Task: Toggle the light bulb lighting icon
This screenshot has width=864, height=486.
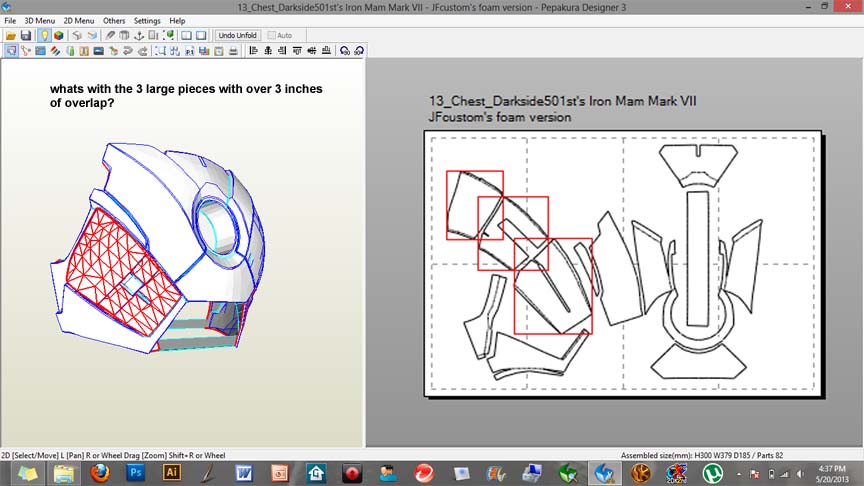Action: [44, 35]
